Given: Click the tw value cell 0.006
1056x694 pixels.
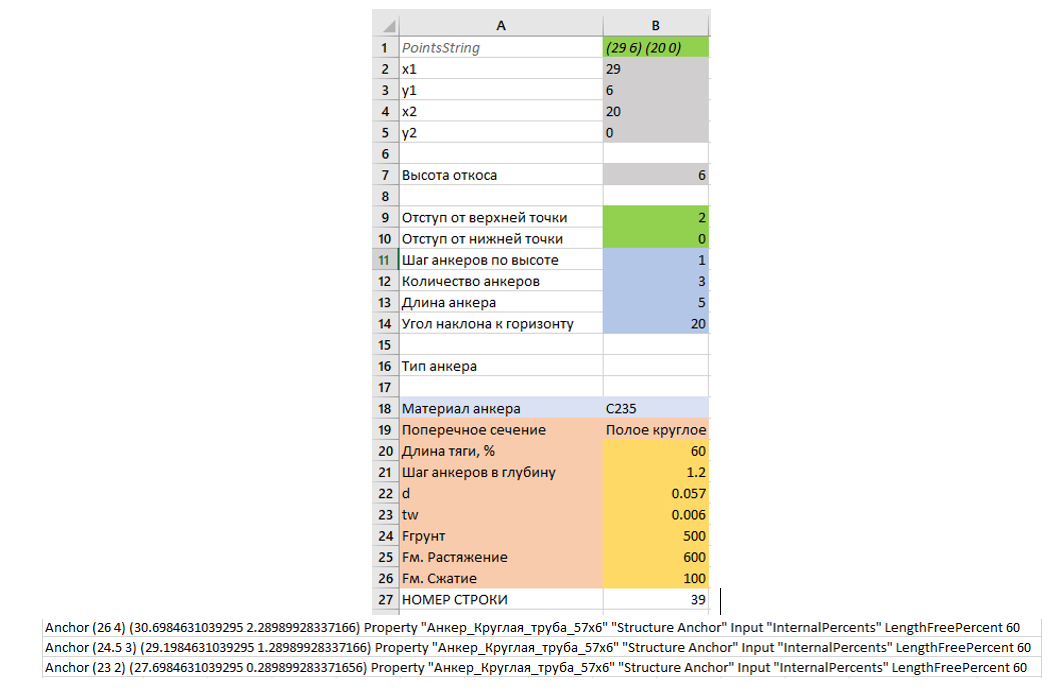Looking at the screenshot, I should click(655, 515).
